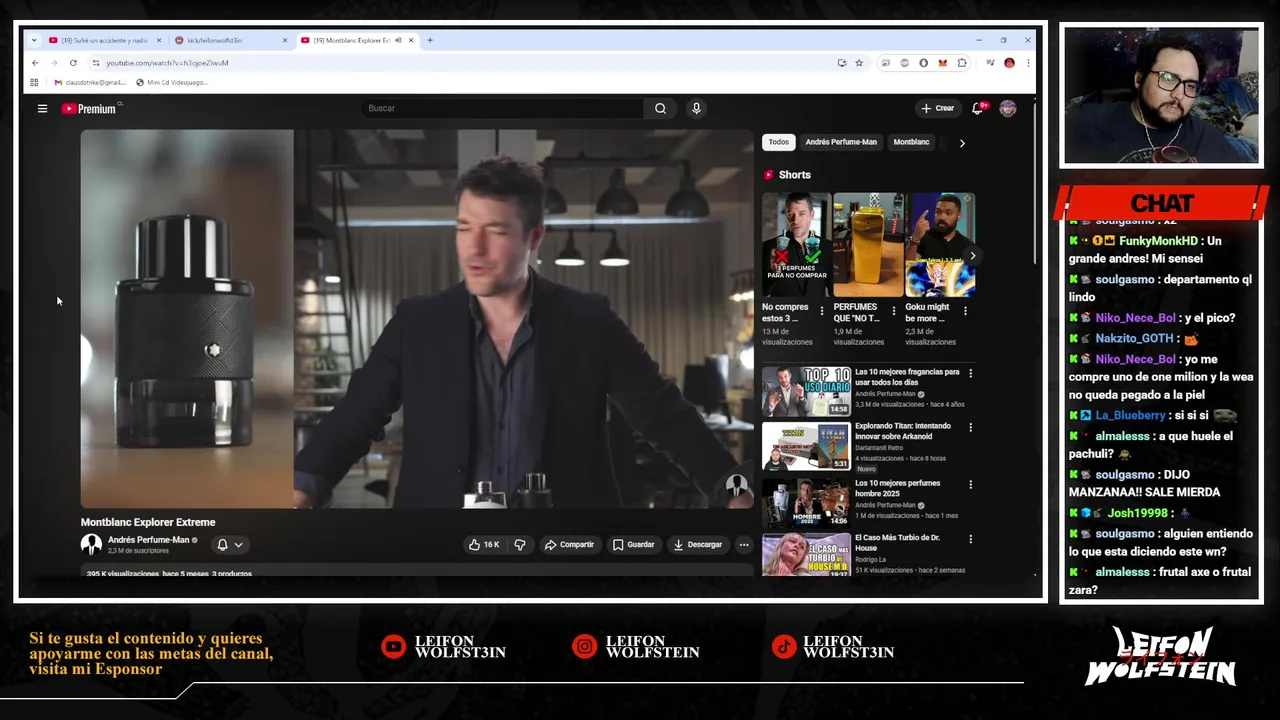This screenshot has height=720, width=1280.
Task: Open Andrés Perfume-Man channel name link
Action: tap(148, 540)
